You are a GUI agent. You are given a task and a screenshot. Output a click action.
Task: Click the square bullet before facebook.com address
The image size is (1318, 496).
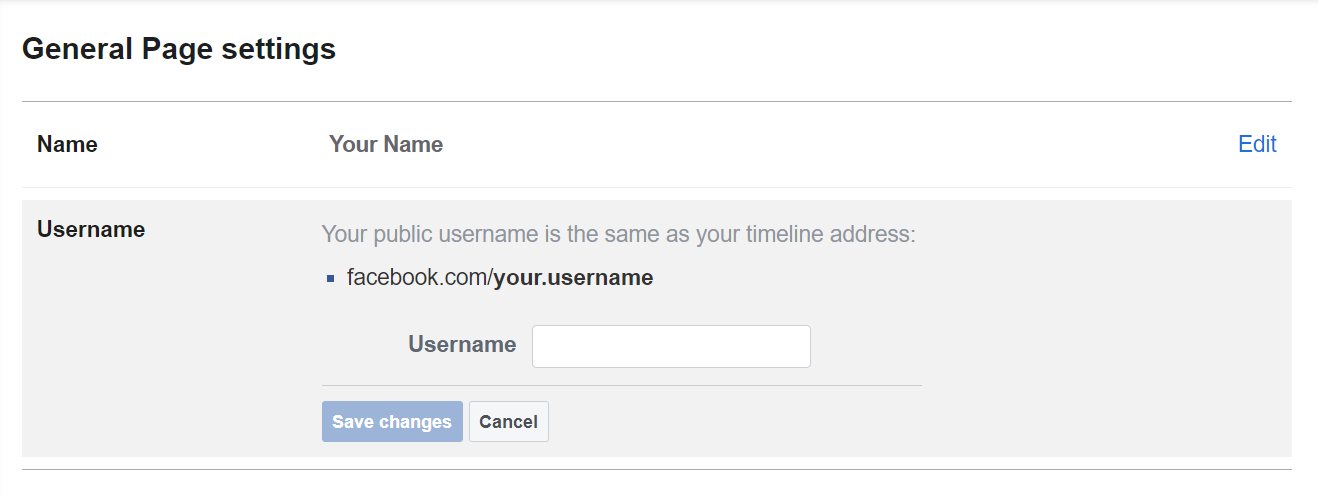click(331, 279)
